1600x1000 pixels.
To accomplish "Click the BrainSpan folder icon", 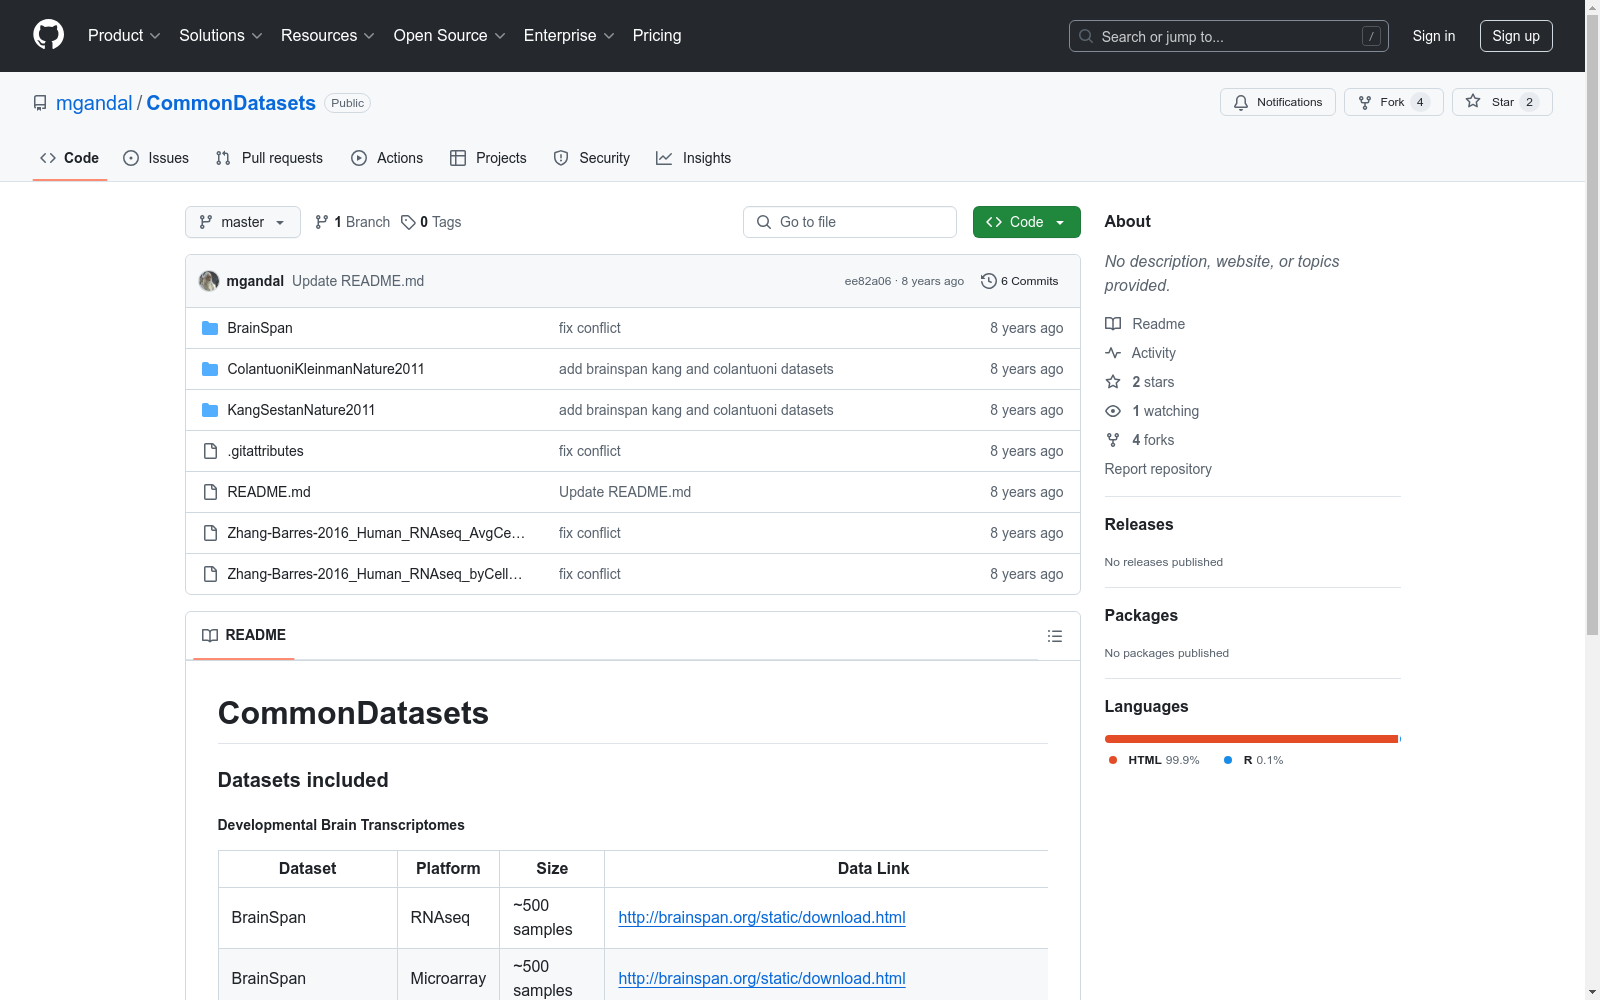I will point(210,328).
